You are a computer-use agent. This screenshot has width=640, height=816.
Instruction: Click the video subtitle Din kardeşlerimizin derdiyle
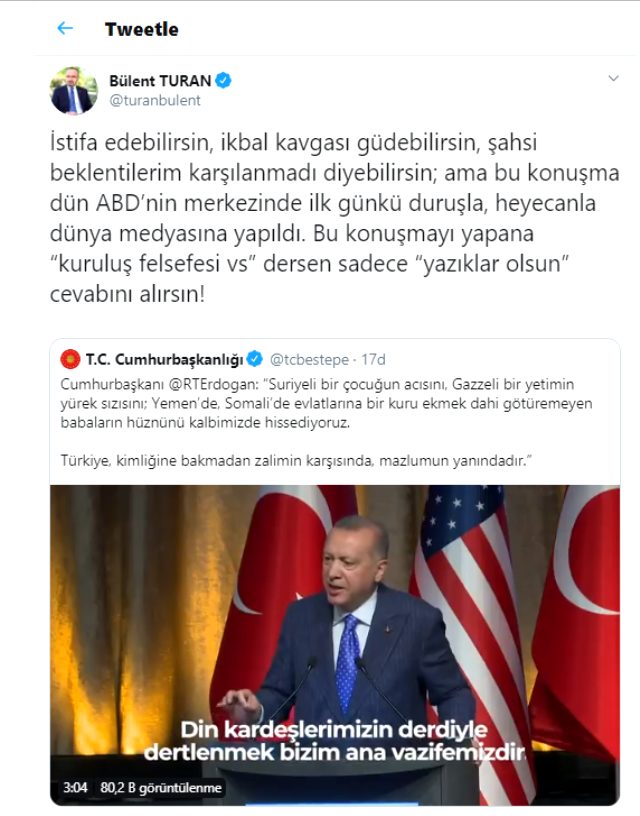334,730
